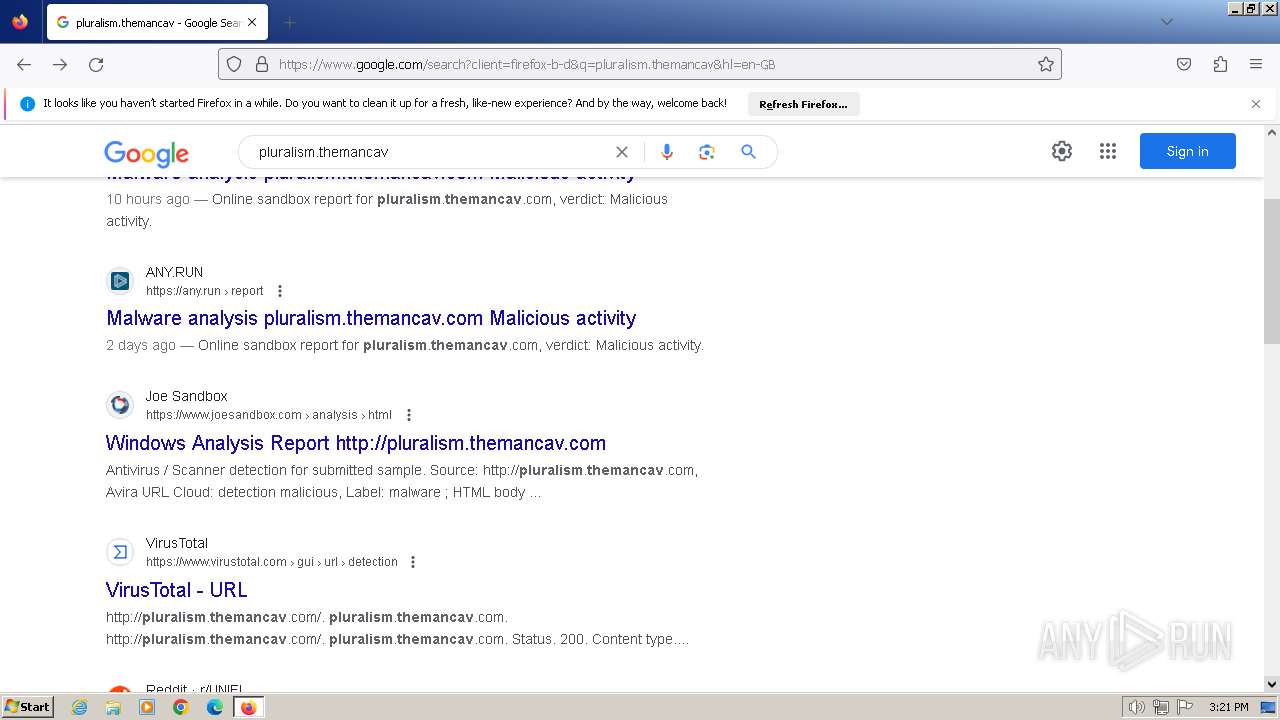The width and height of the screenshot is (1280, 720).
Task: Open Joe Sandbox Windows Analysis Report link
Action: pos(356,443)
